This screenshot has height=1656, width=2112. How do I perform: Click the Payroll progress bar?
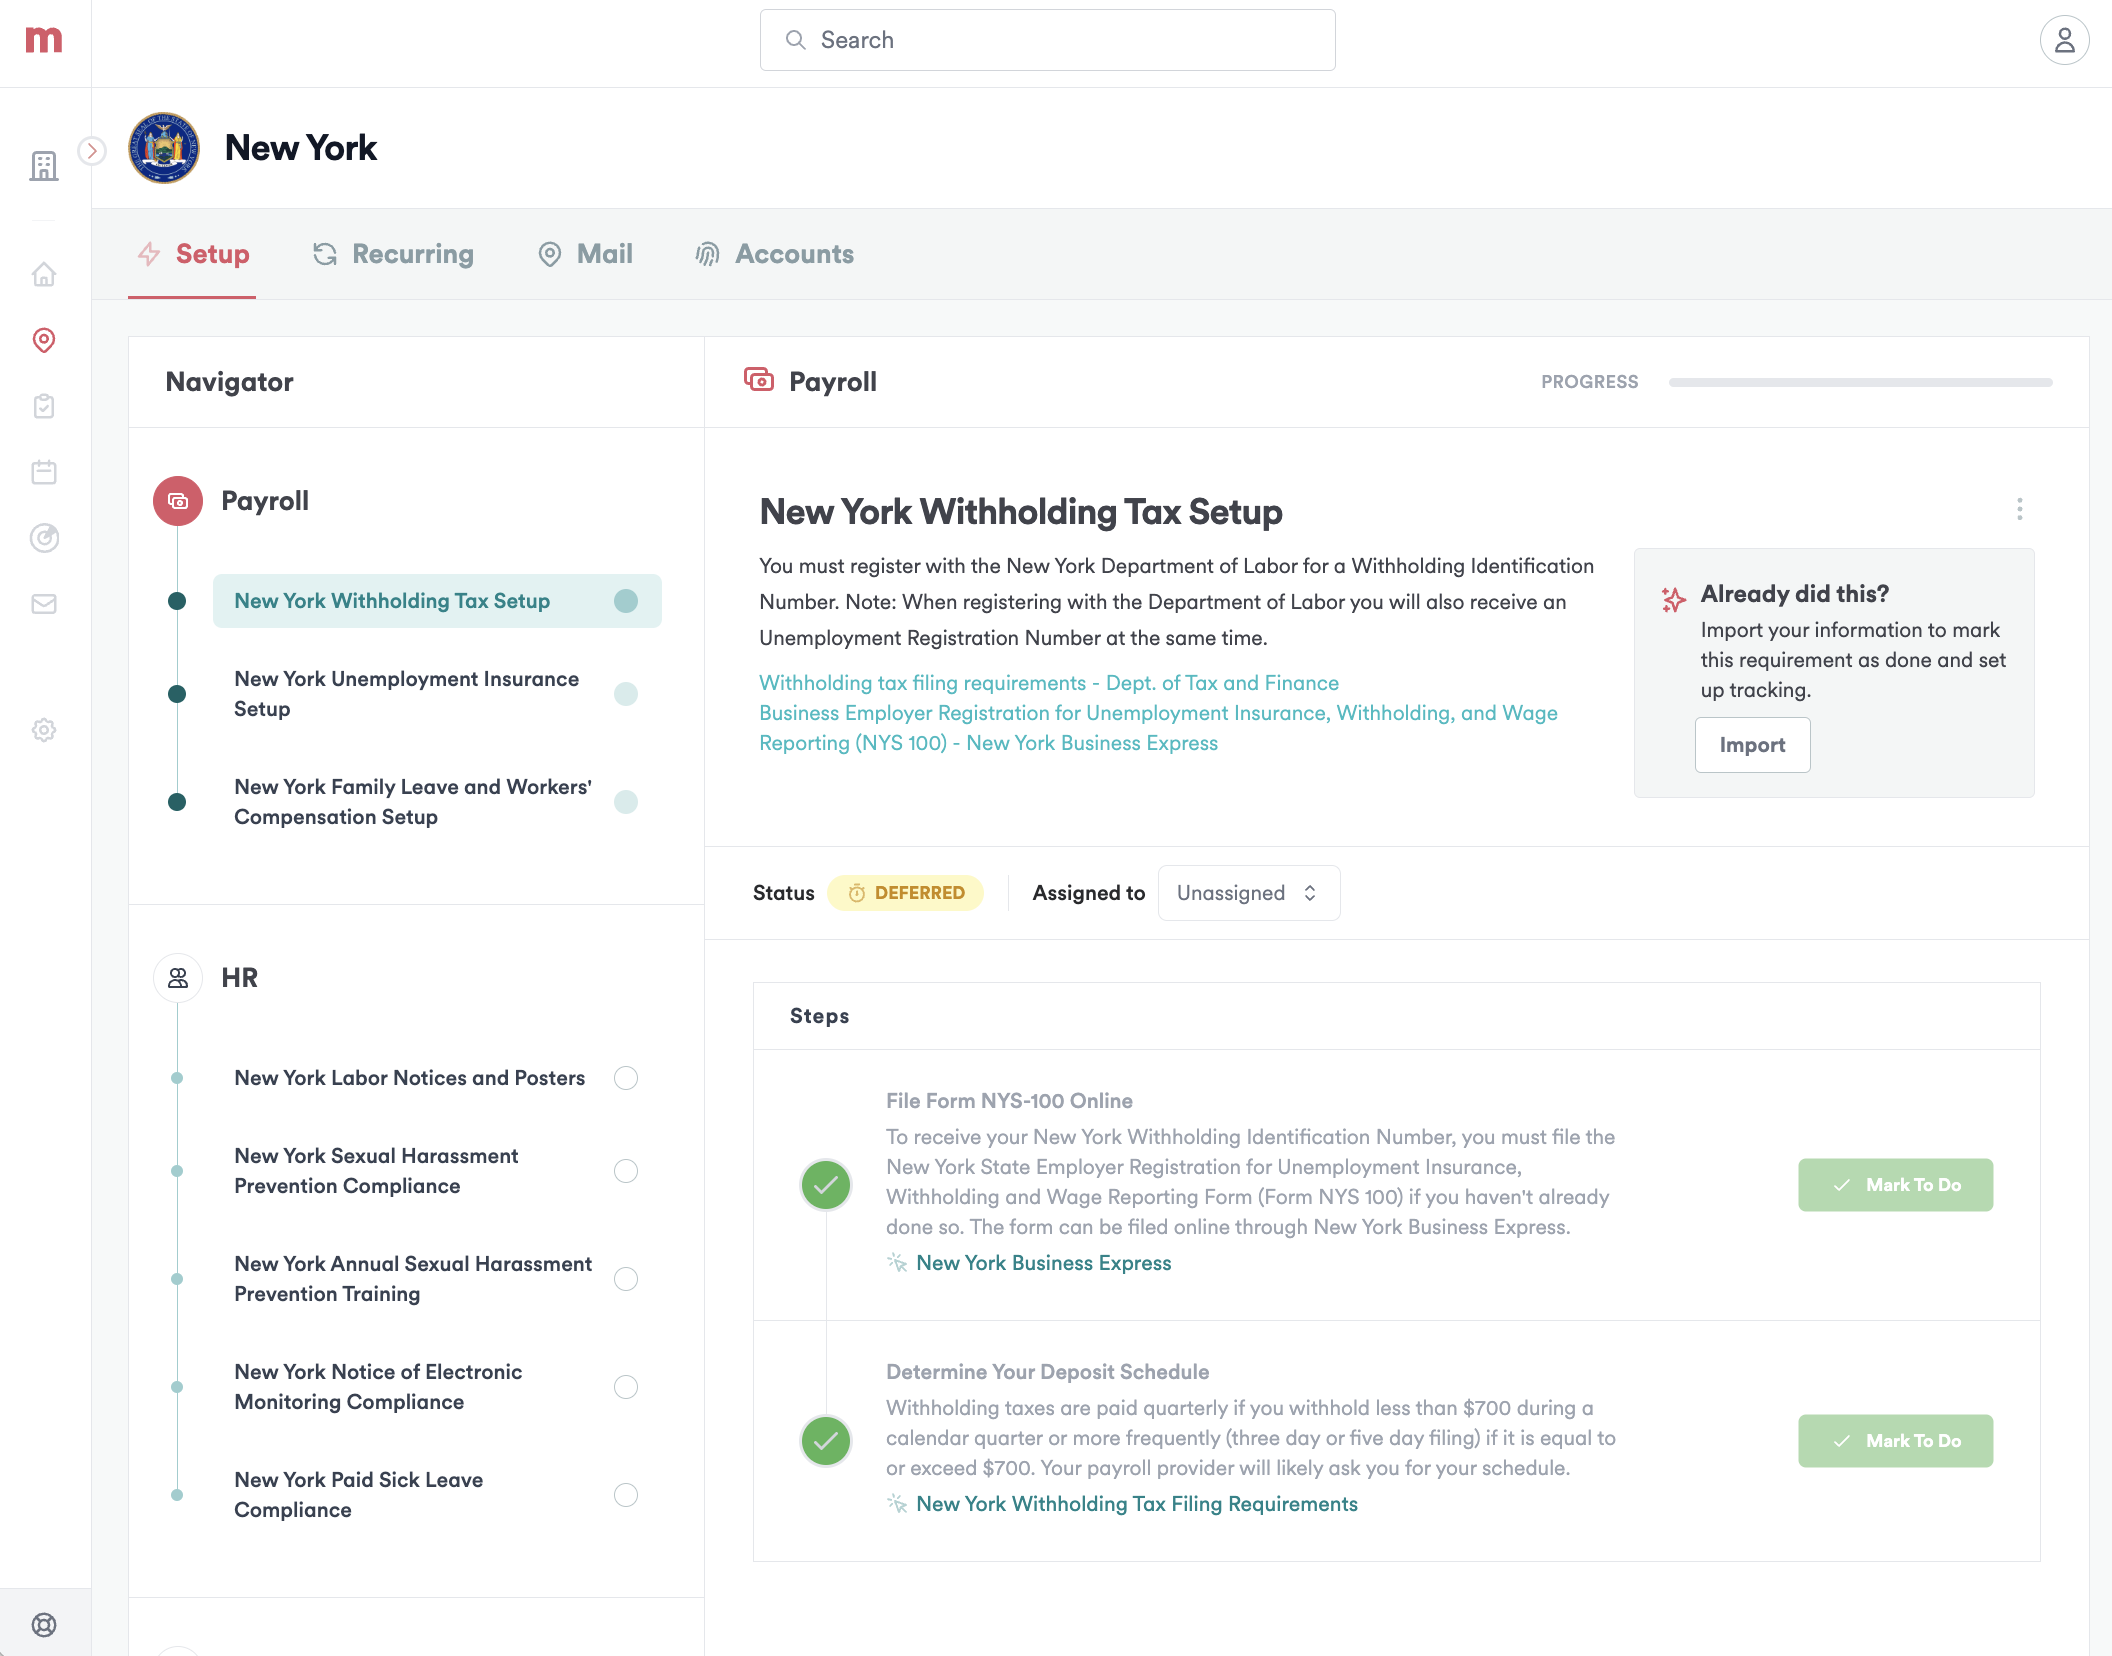click(1860, 381)
